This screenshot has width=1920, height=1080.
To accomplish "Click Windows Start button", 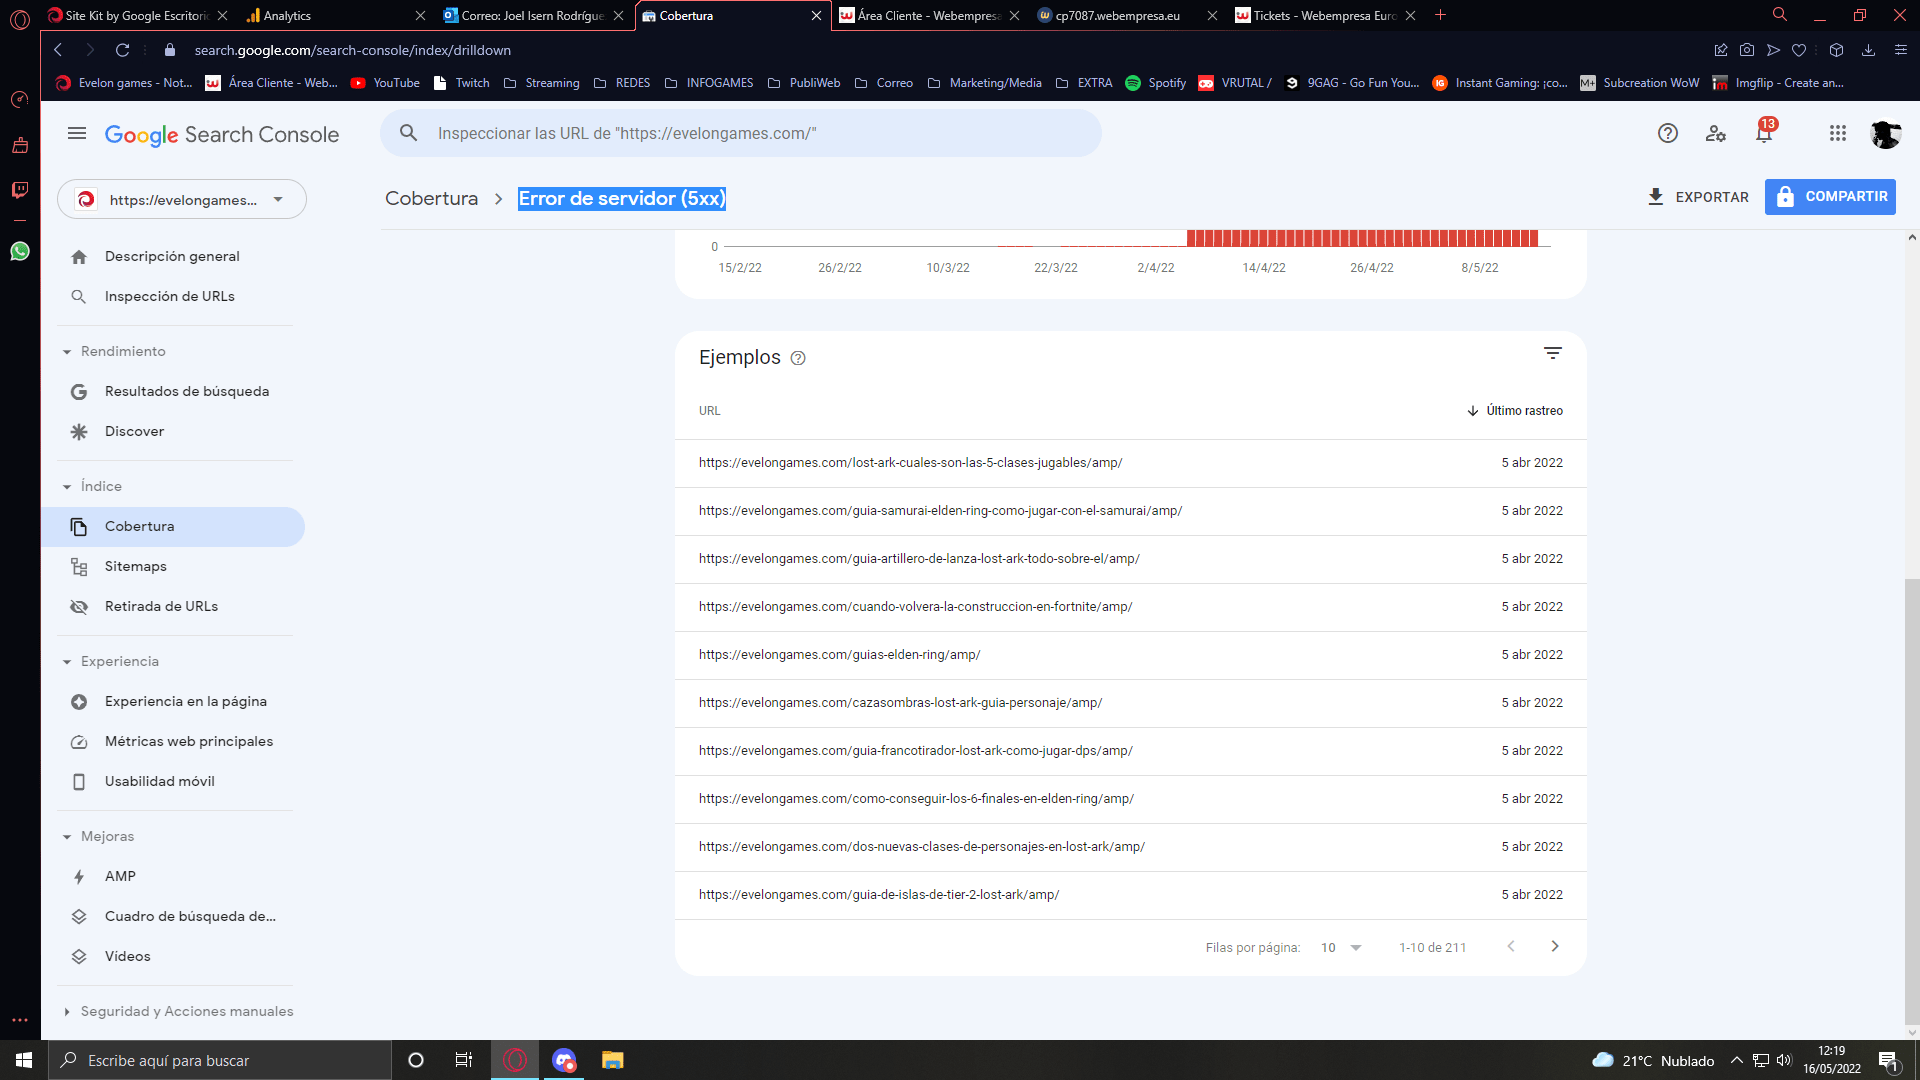I will (x=24, y=1060).
